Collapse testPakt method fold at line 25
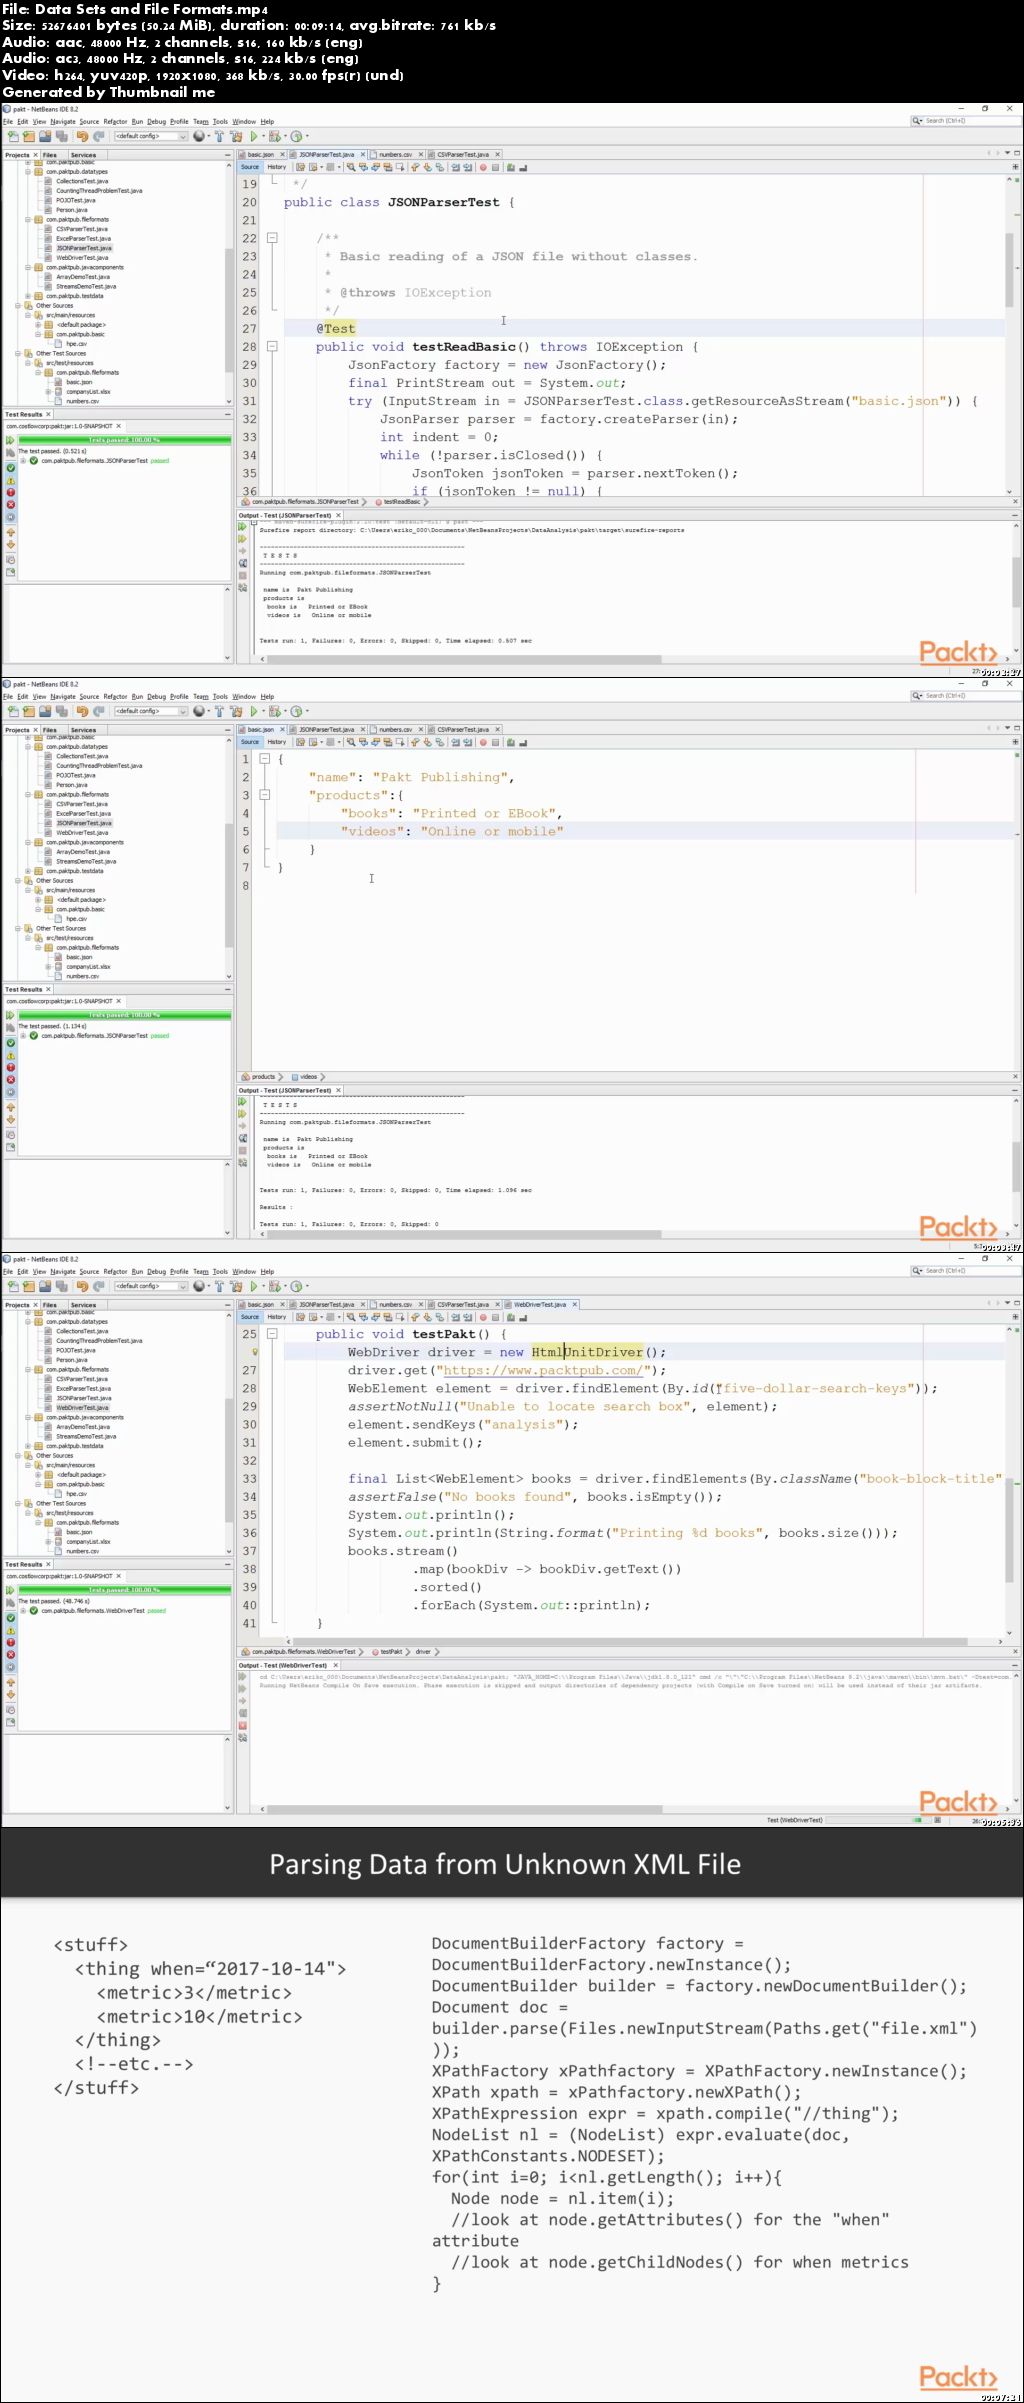 point(271,1334)
